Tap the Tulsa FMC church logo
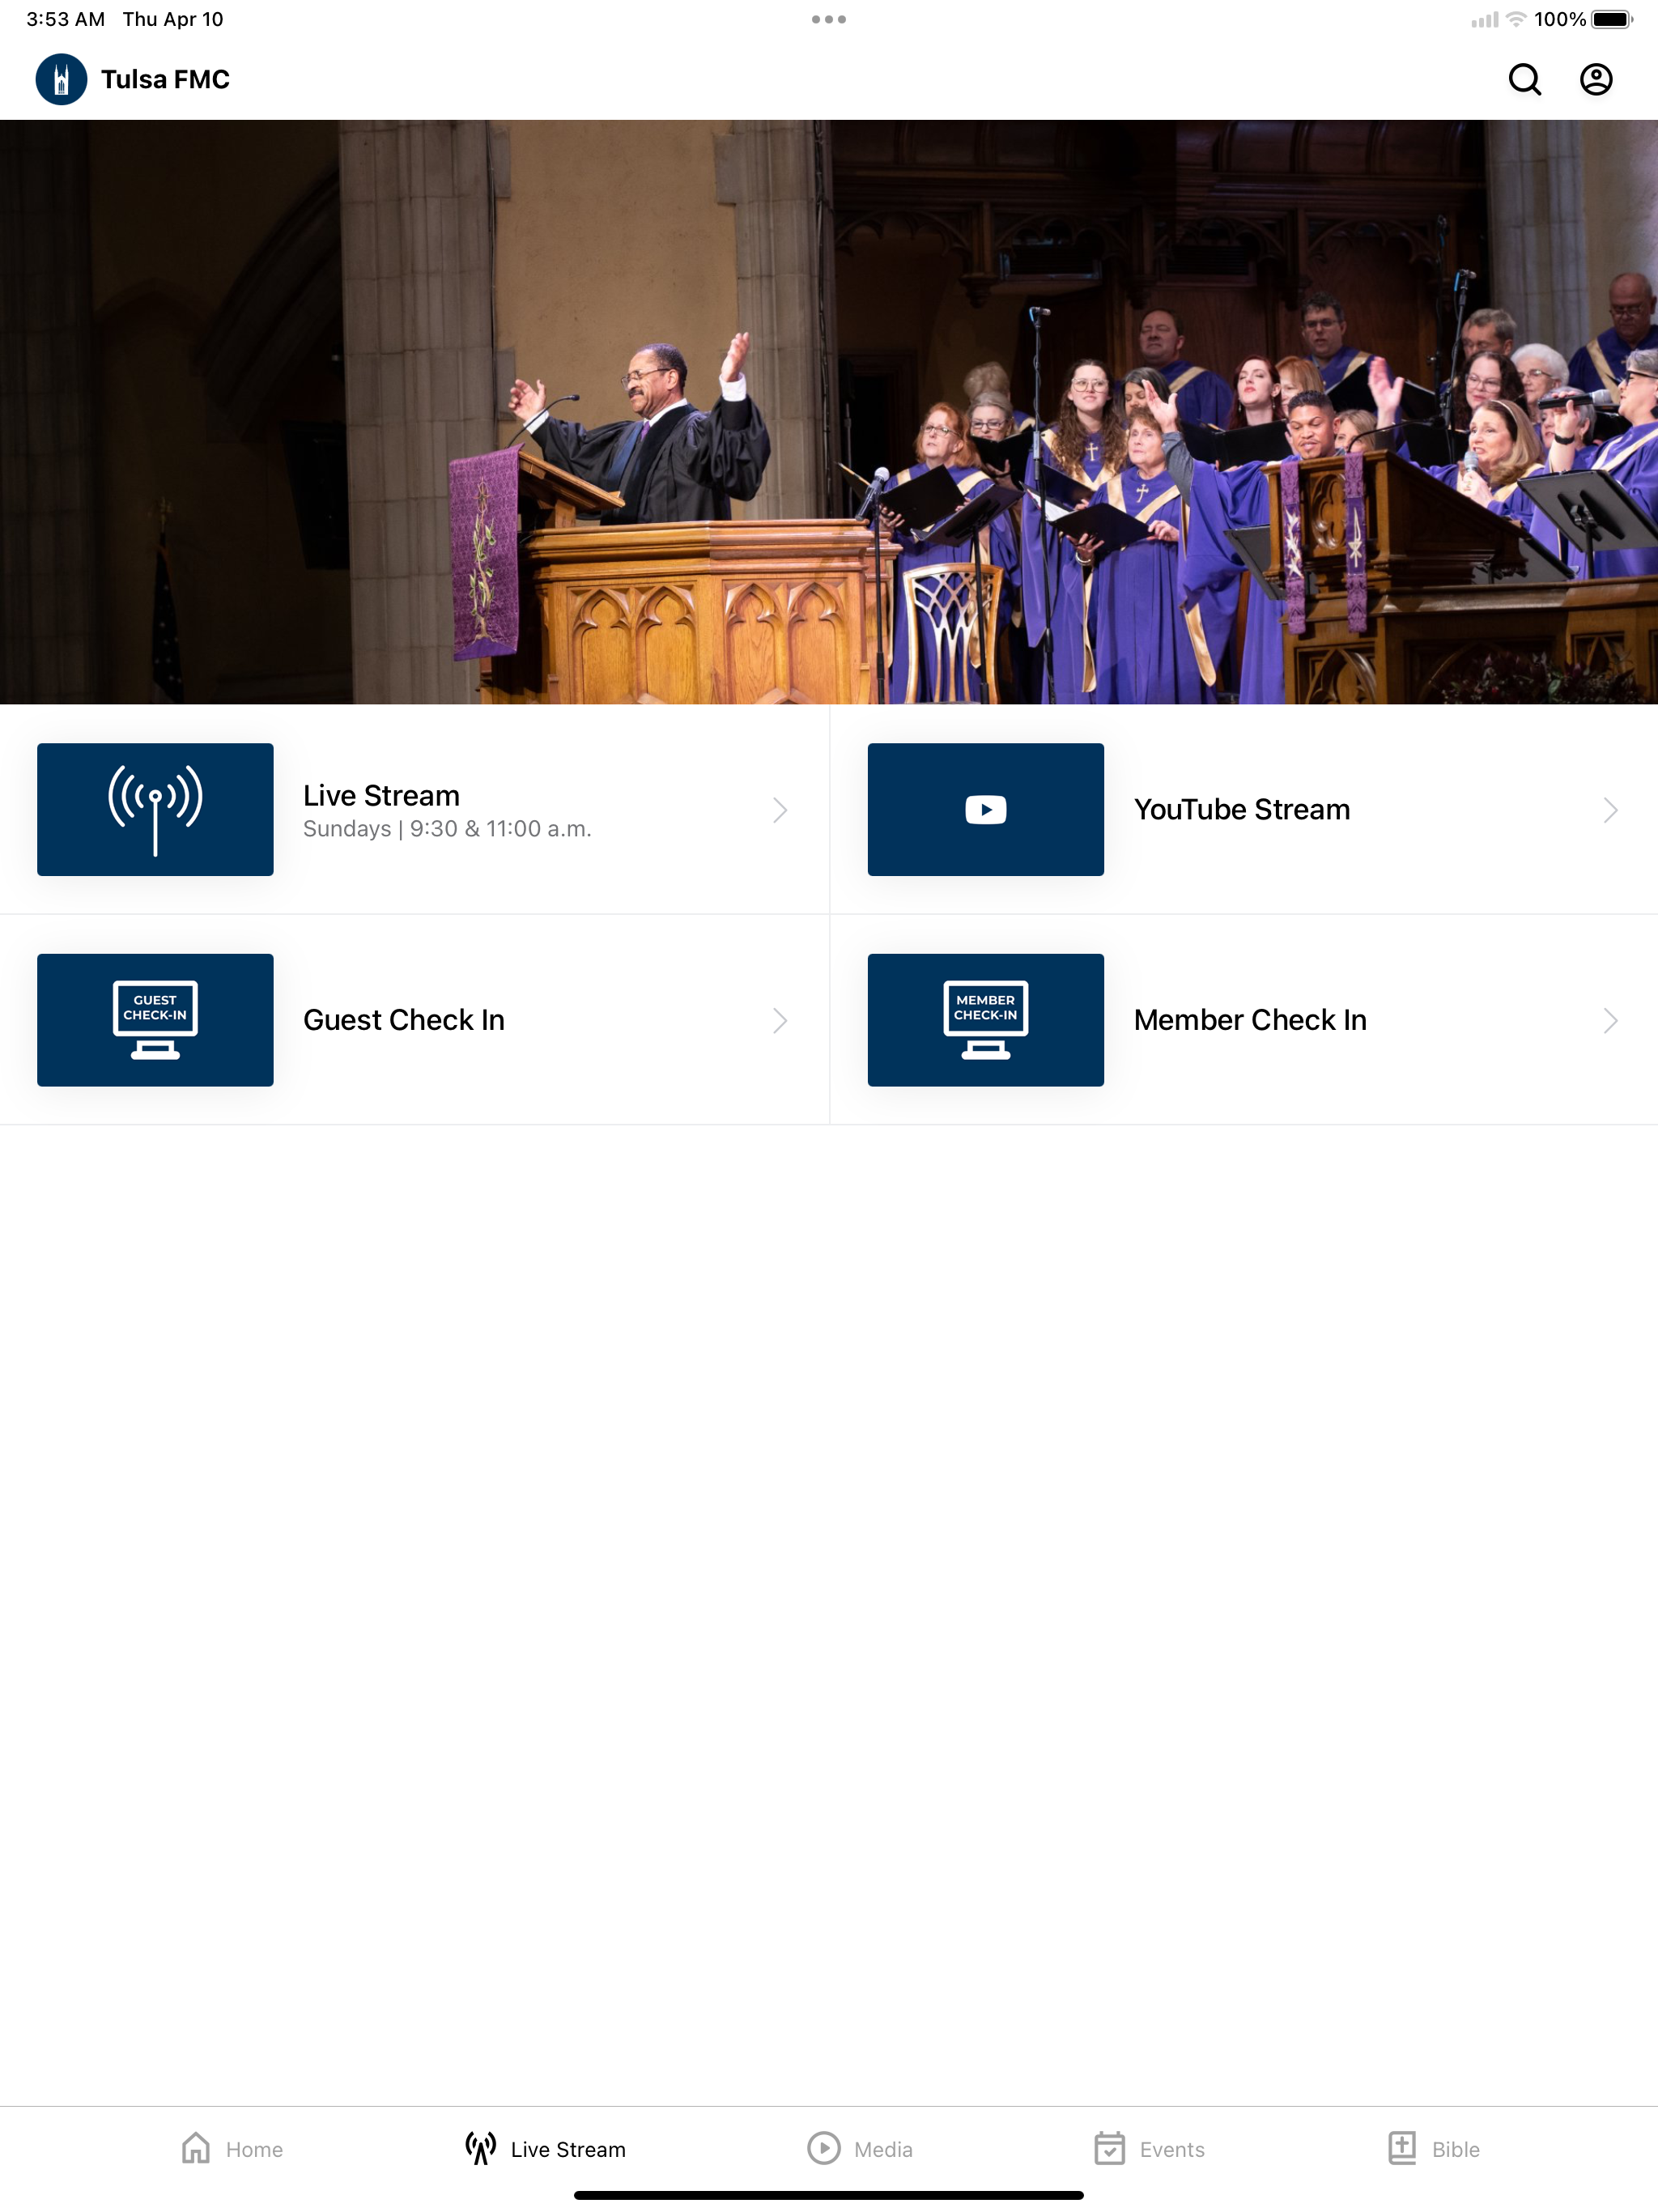The height and width of the screenshot is (2212, 1658). 61,79
